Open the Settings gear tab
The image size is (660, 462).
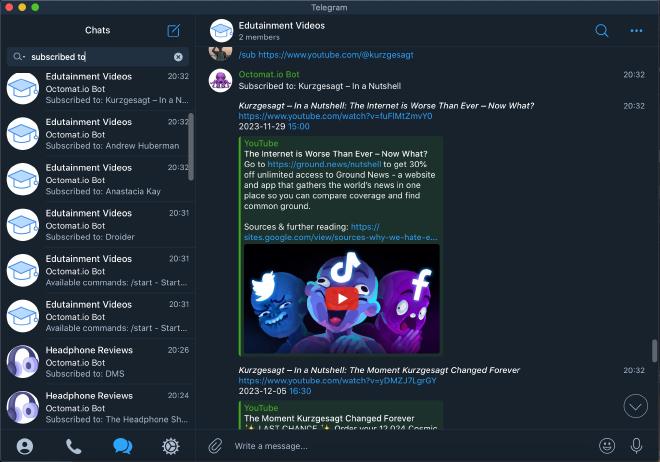coord(171,446)
